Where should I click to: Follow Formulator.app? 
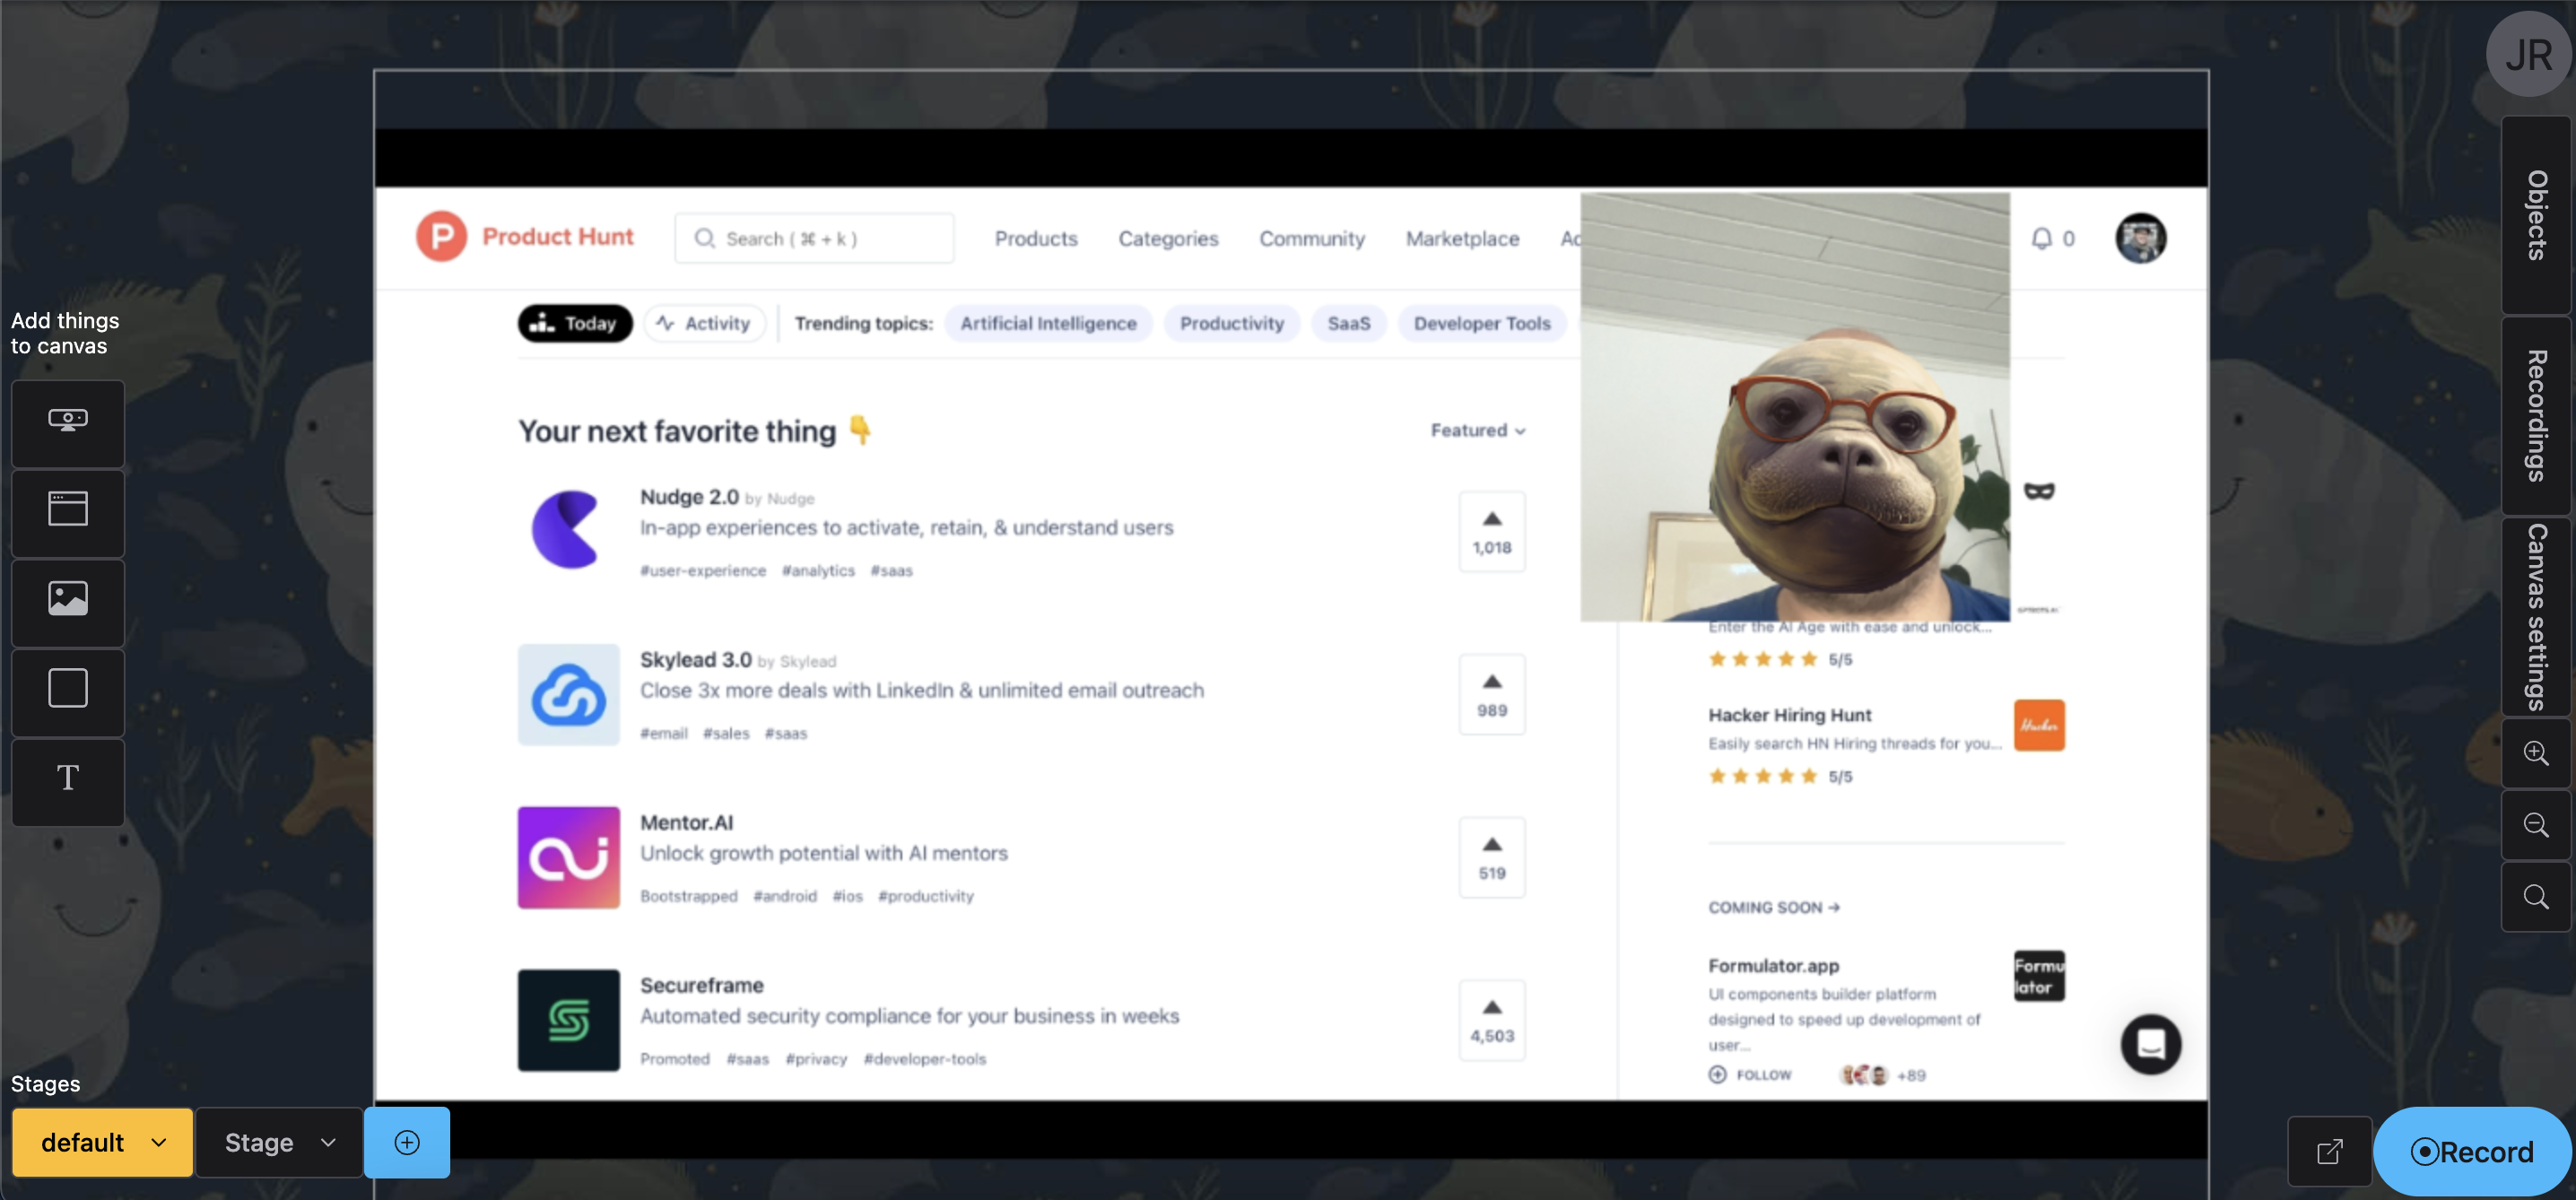click(1750, 1075)
